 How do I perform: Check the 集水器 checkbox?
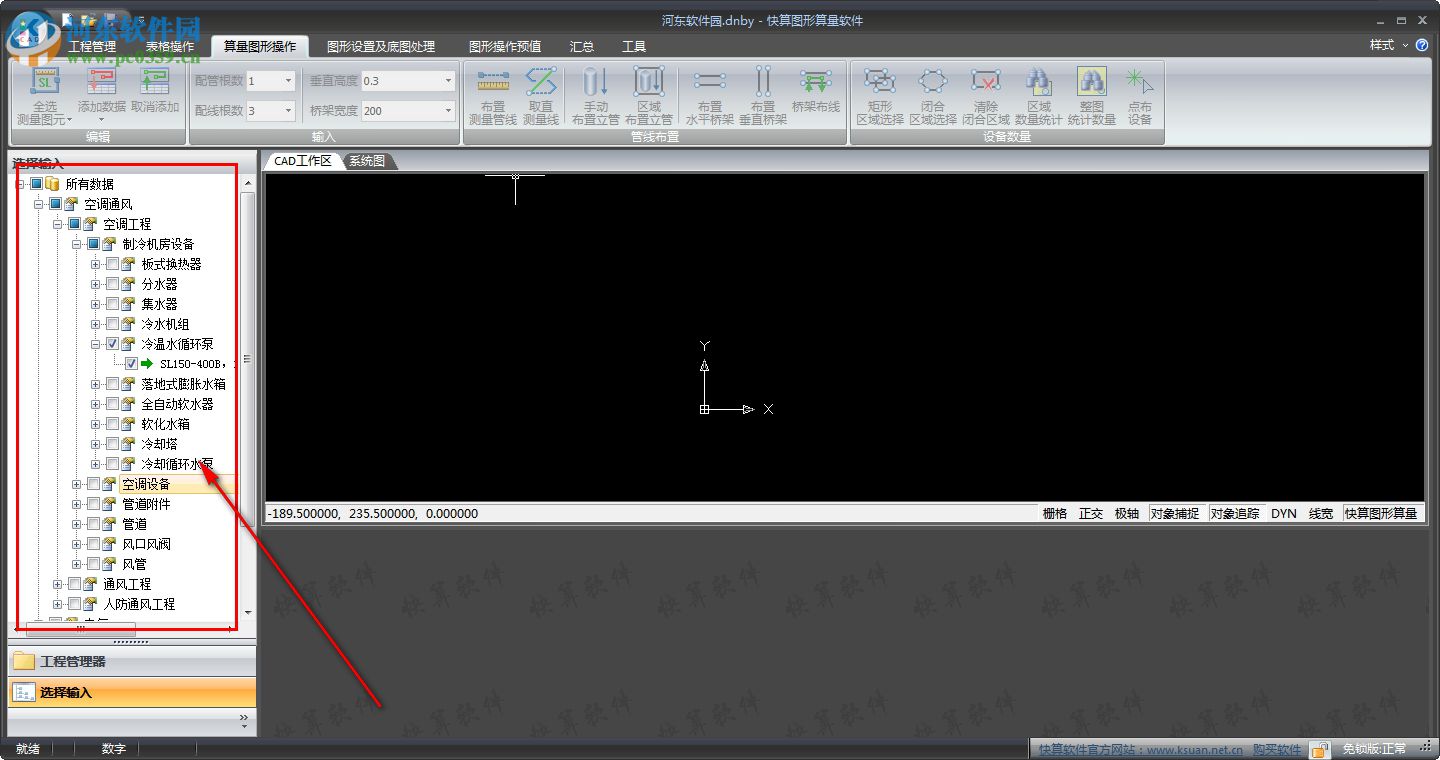click(x=112, y=304)
